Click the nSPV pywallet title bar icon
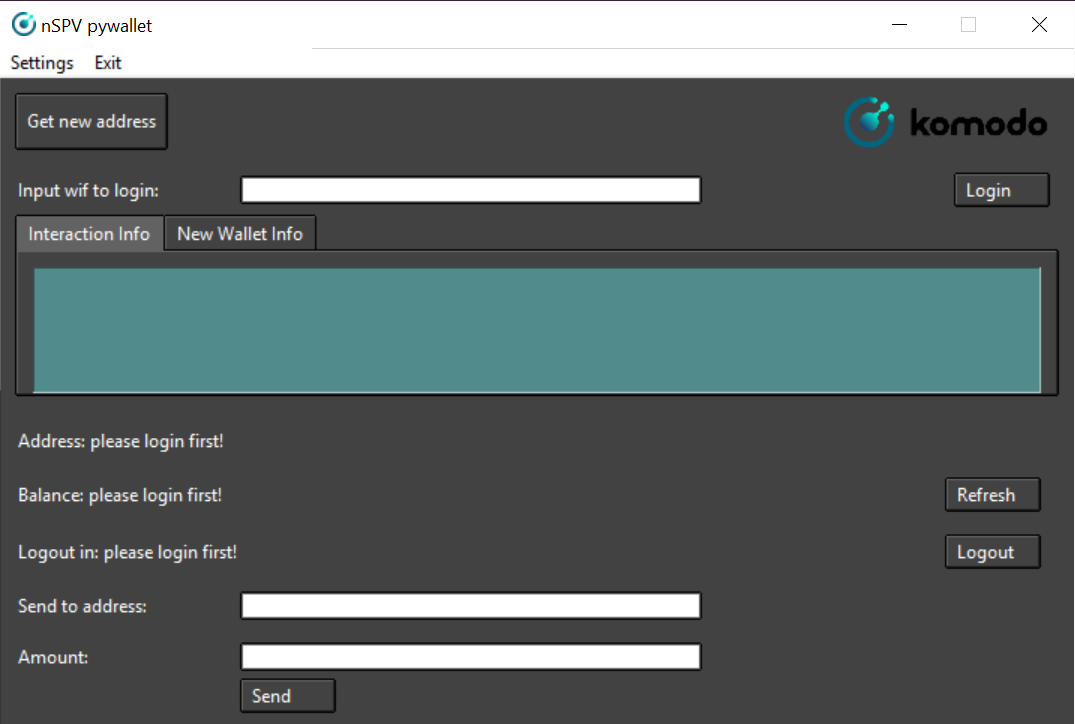The width and height of the screenshot is (1075, 724). coord(23,25)
